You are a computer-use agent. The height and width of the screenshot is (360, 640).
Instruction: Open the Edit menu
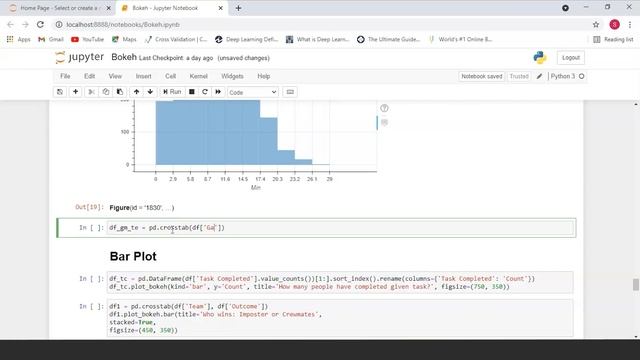(89, 76)
